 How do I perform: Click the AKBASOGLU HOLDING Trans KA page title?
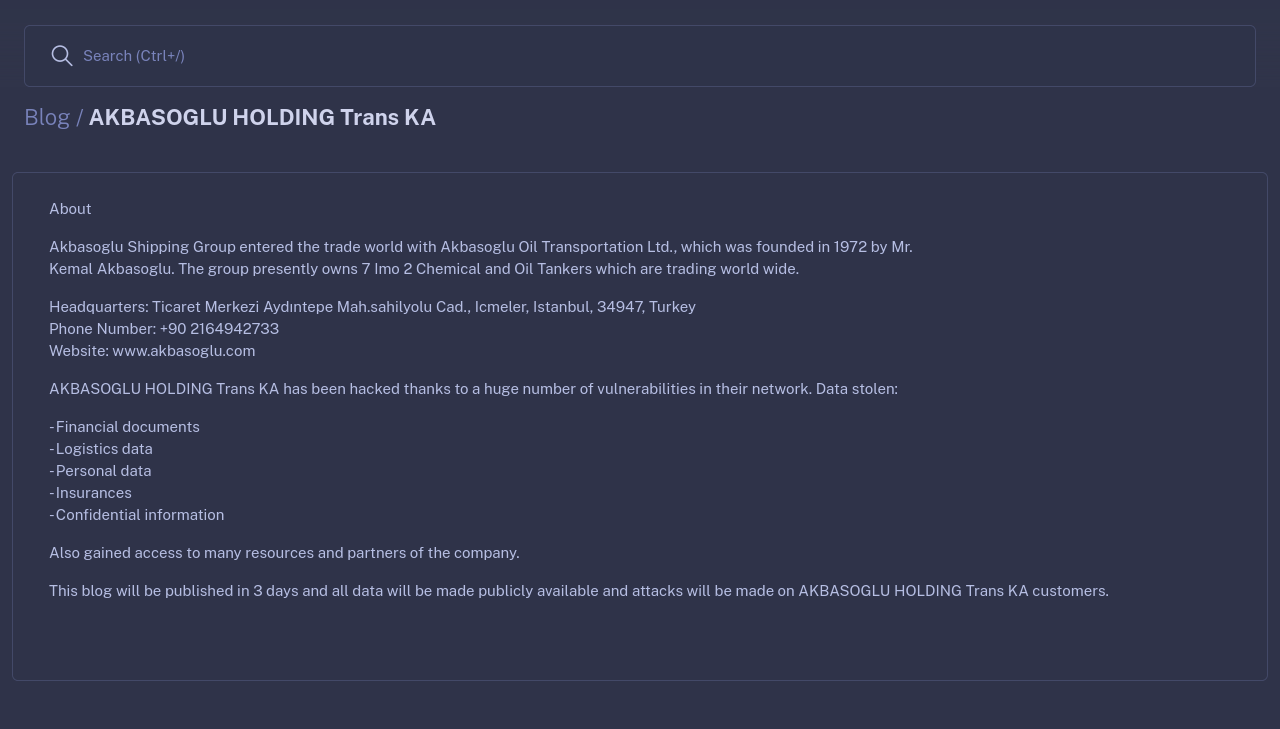coord(262,117)
